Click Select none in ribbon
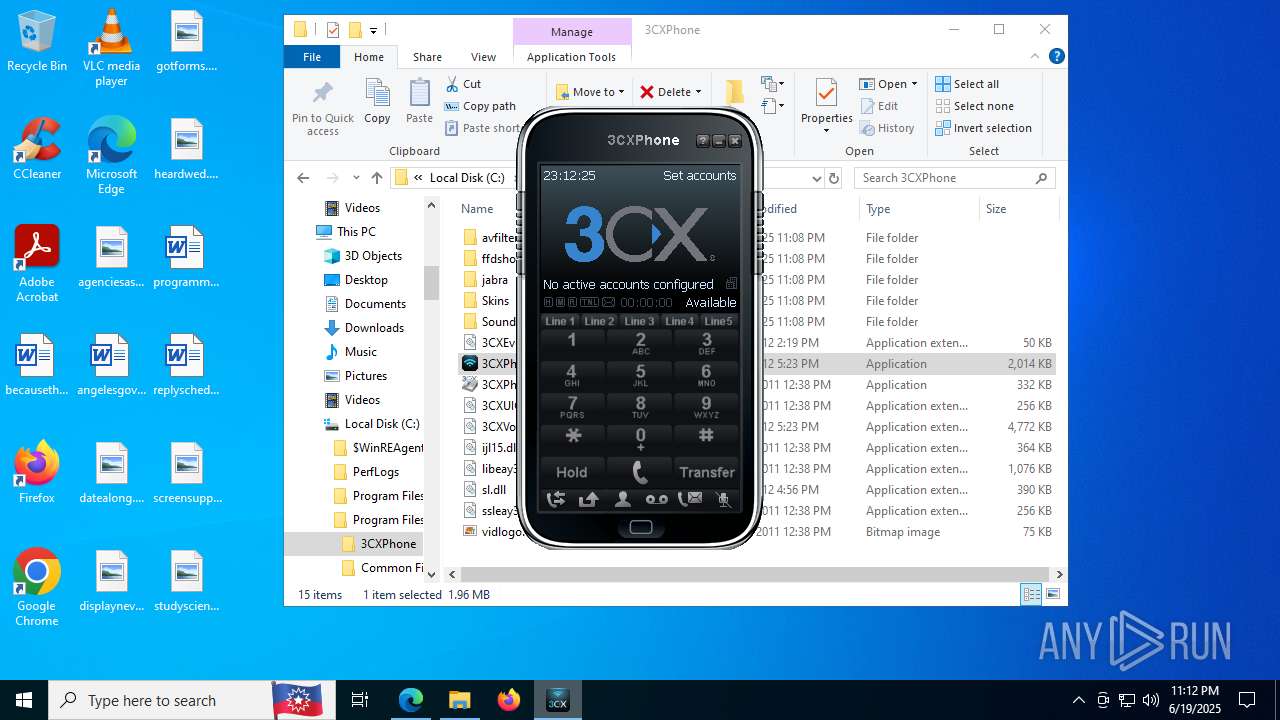The width and height of the screenshot is (1280, 720). pyautogui.click(x=974, y=106)
